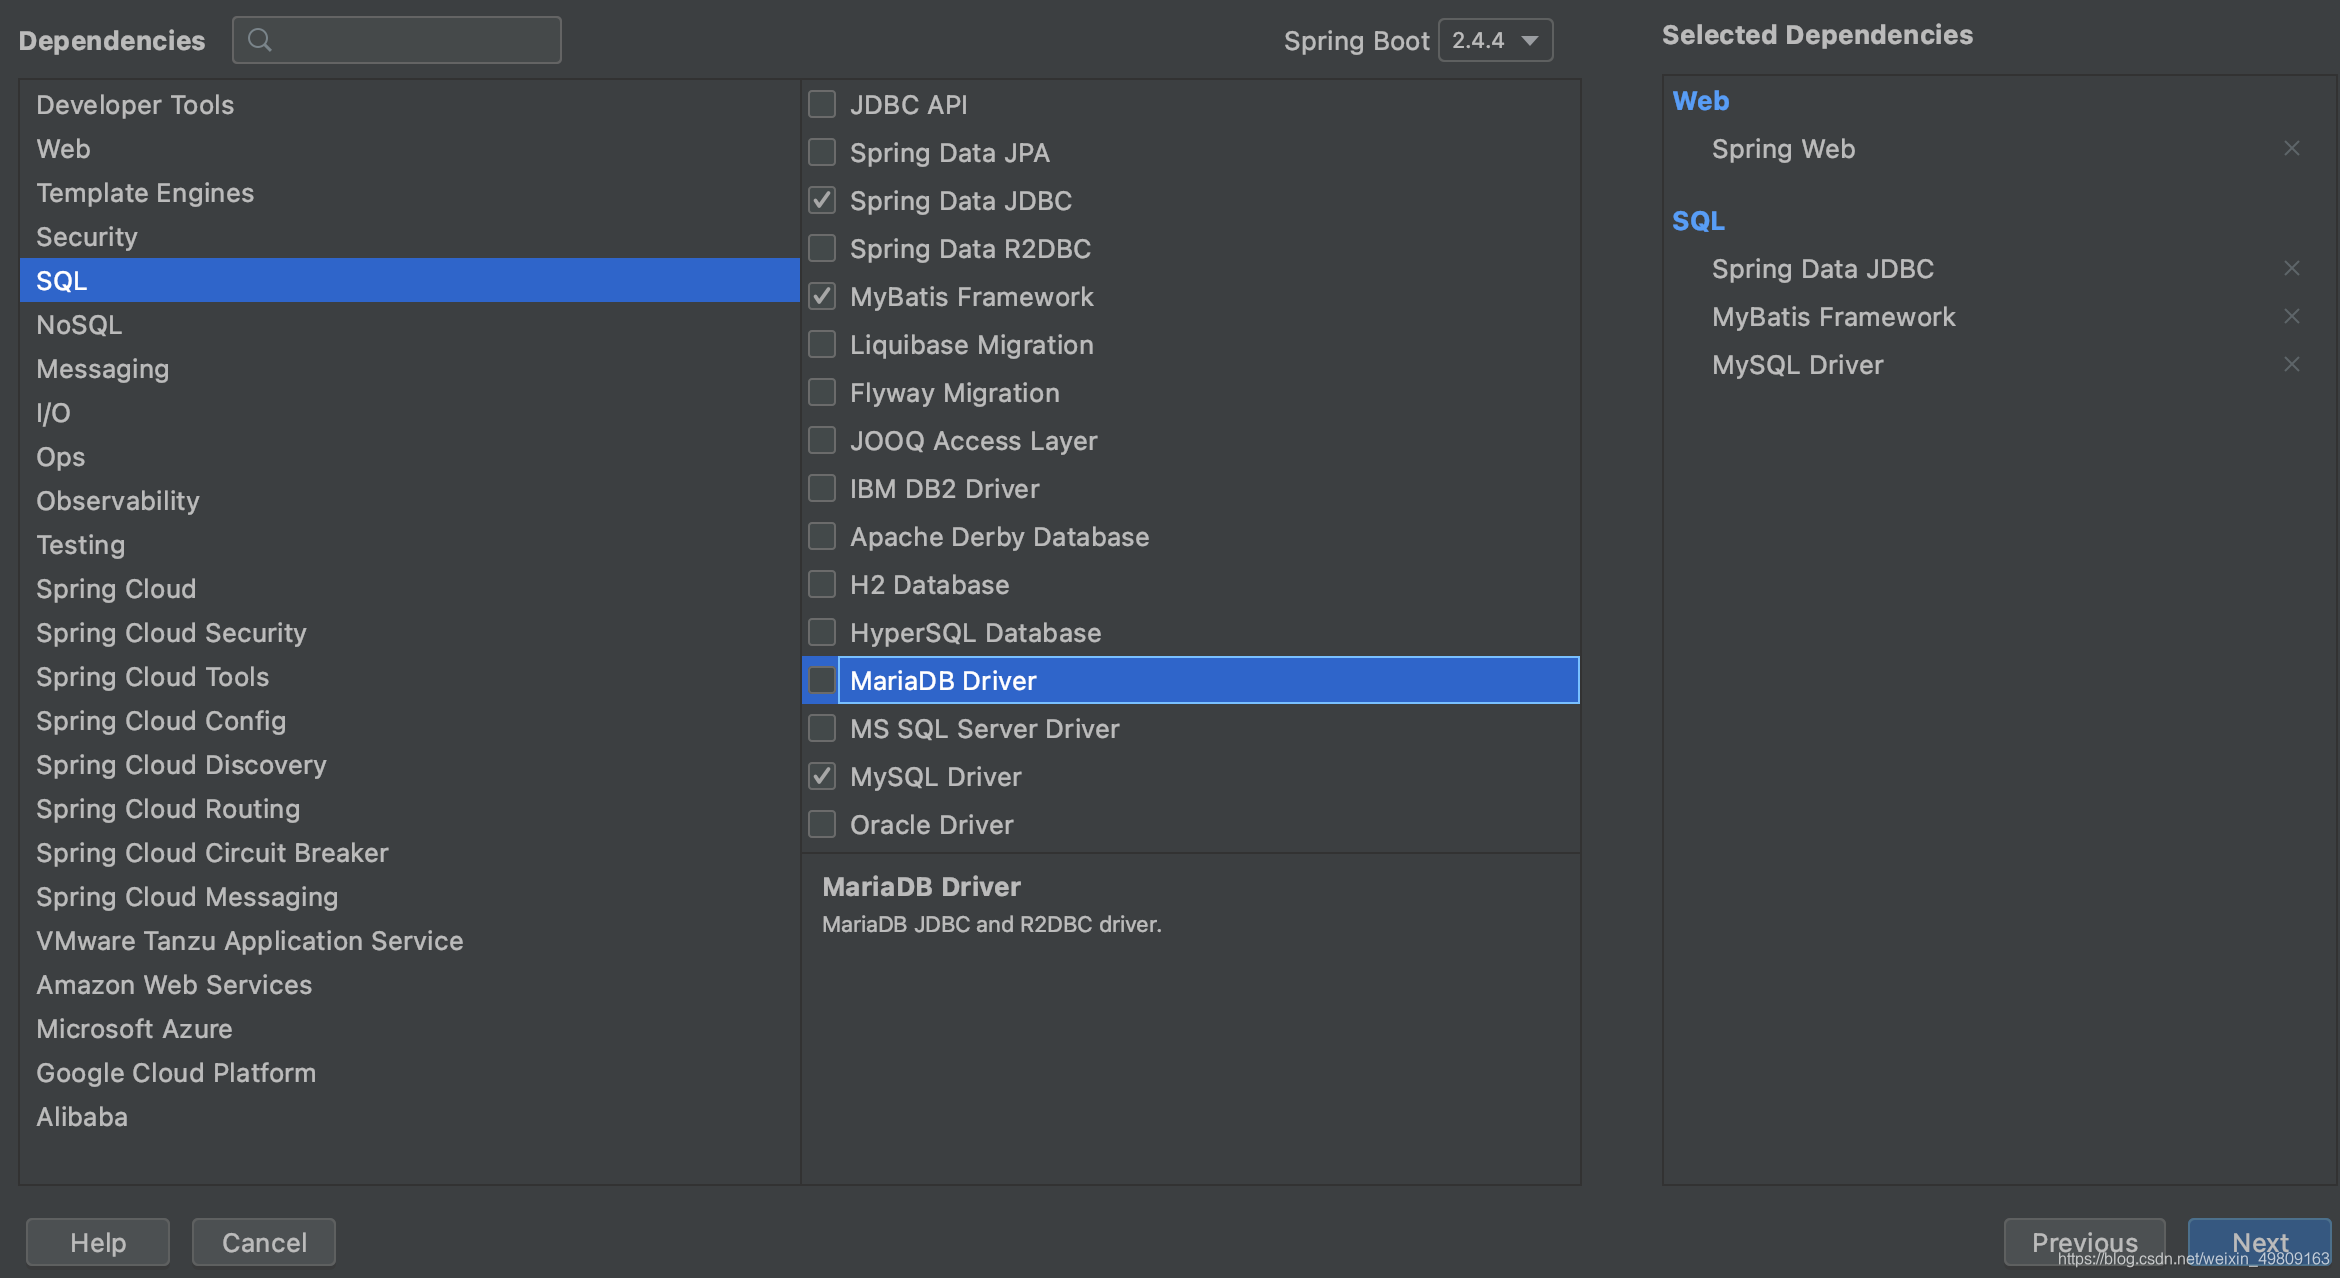Remove Spring Data JDBC from selected list

click(x=2291, y=269)
